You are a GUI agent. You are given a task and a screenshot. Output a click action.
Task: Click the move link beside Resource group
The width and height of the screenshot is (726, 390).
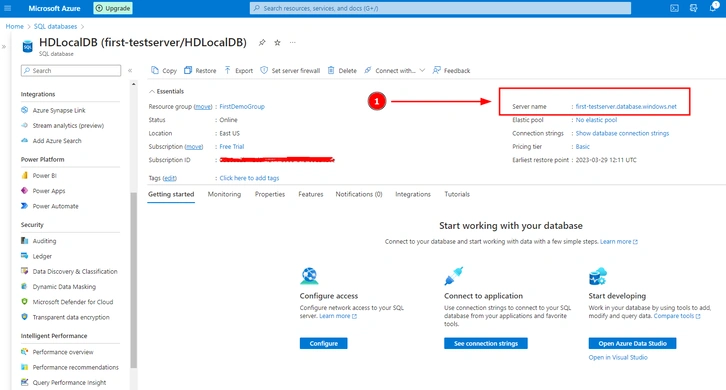pos(203,107)
